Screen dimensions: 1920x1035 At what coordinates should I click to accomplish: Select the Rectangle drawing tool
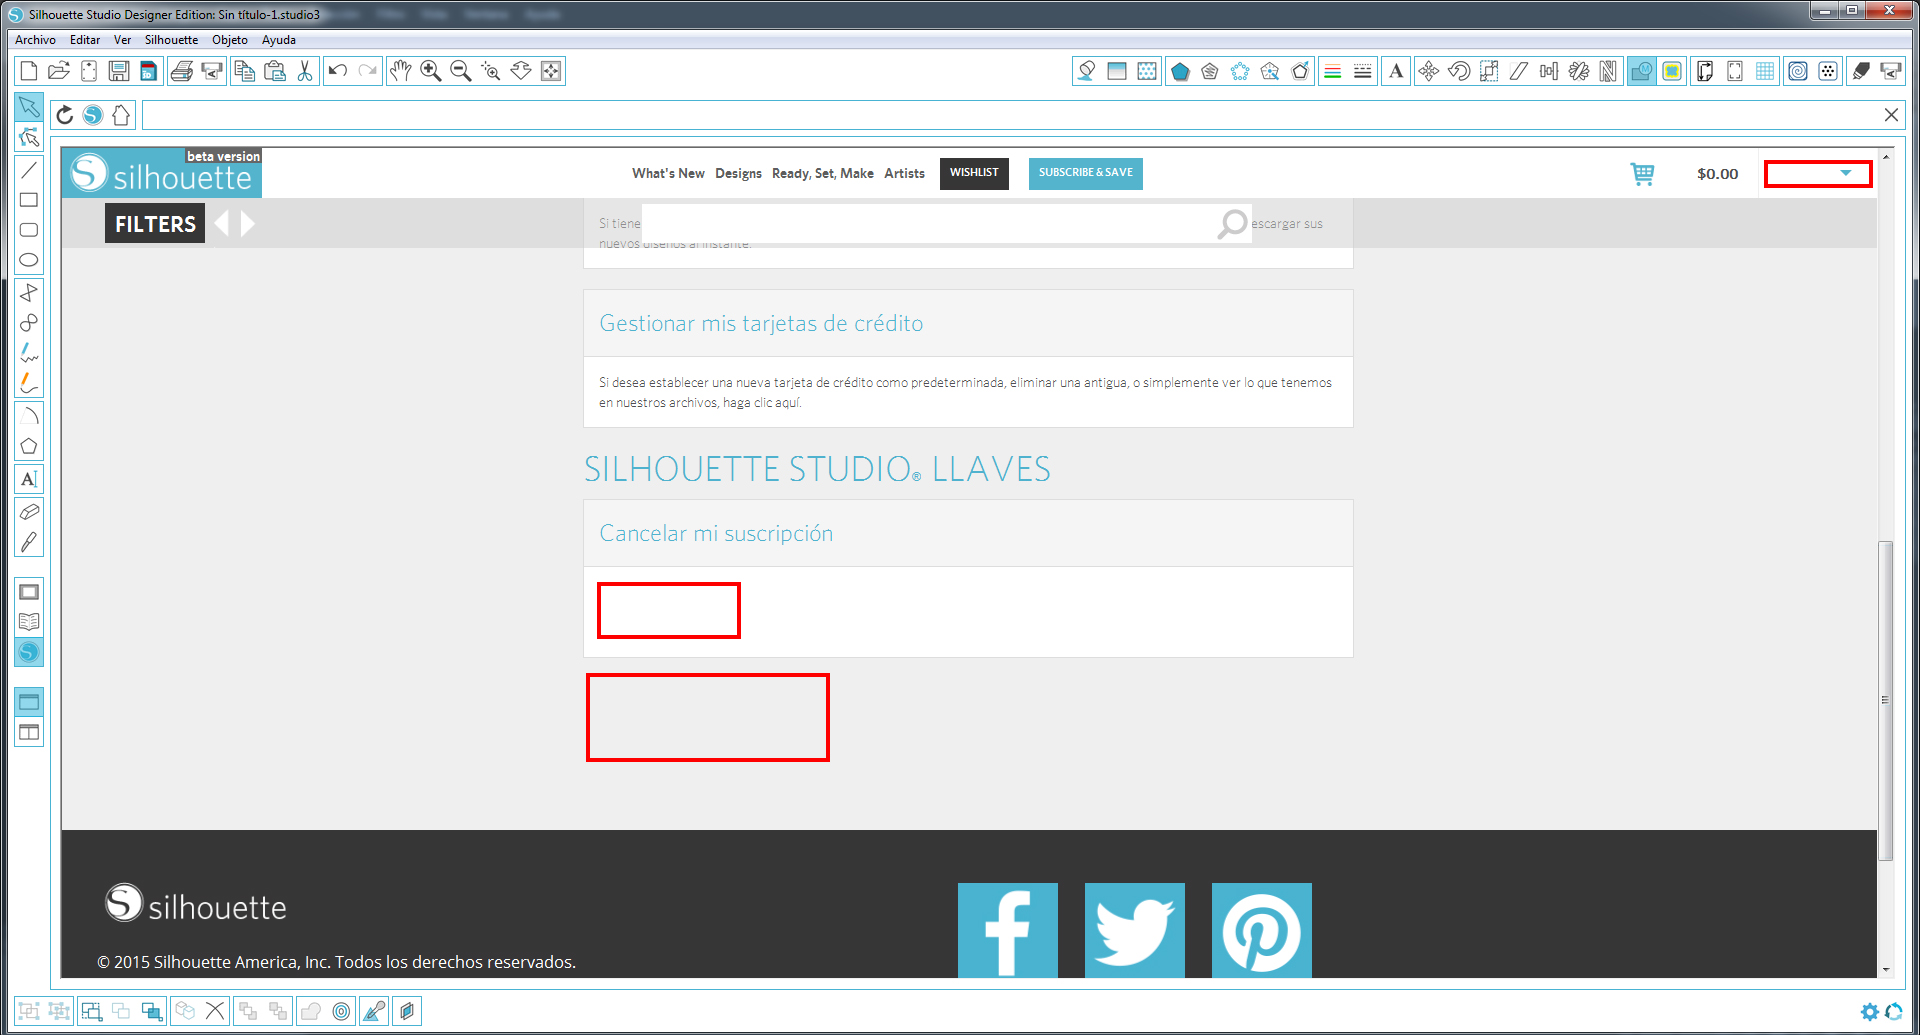29,200
